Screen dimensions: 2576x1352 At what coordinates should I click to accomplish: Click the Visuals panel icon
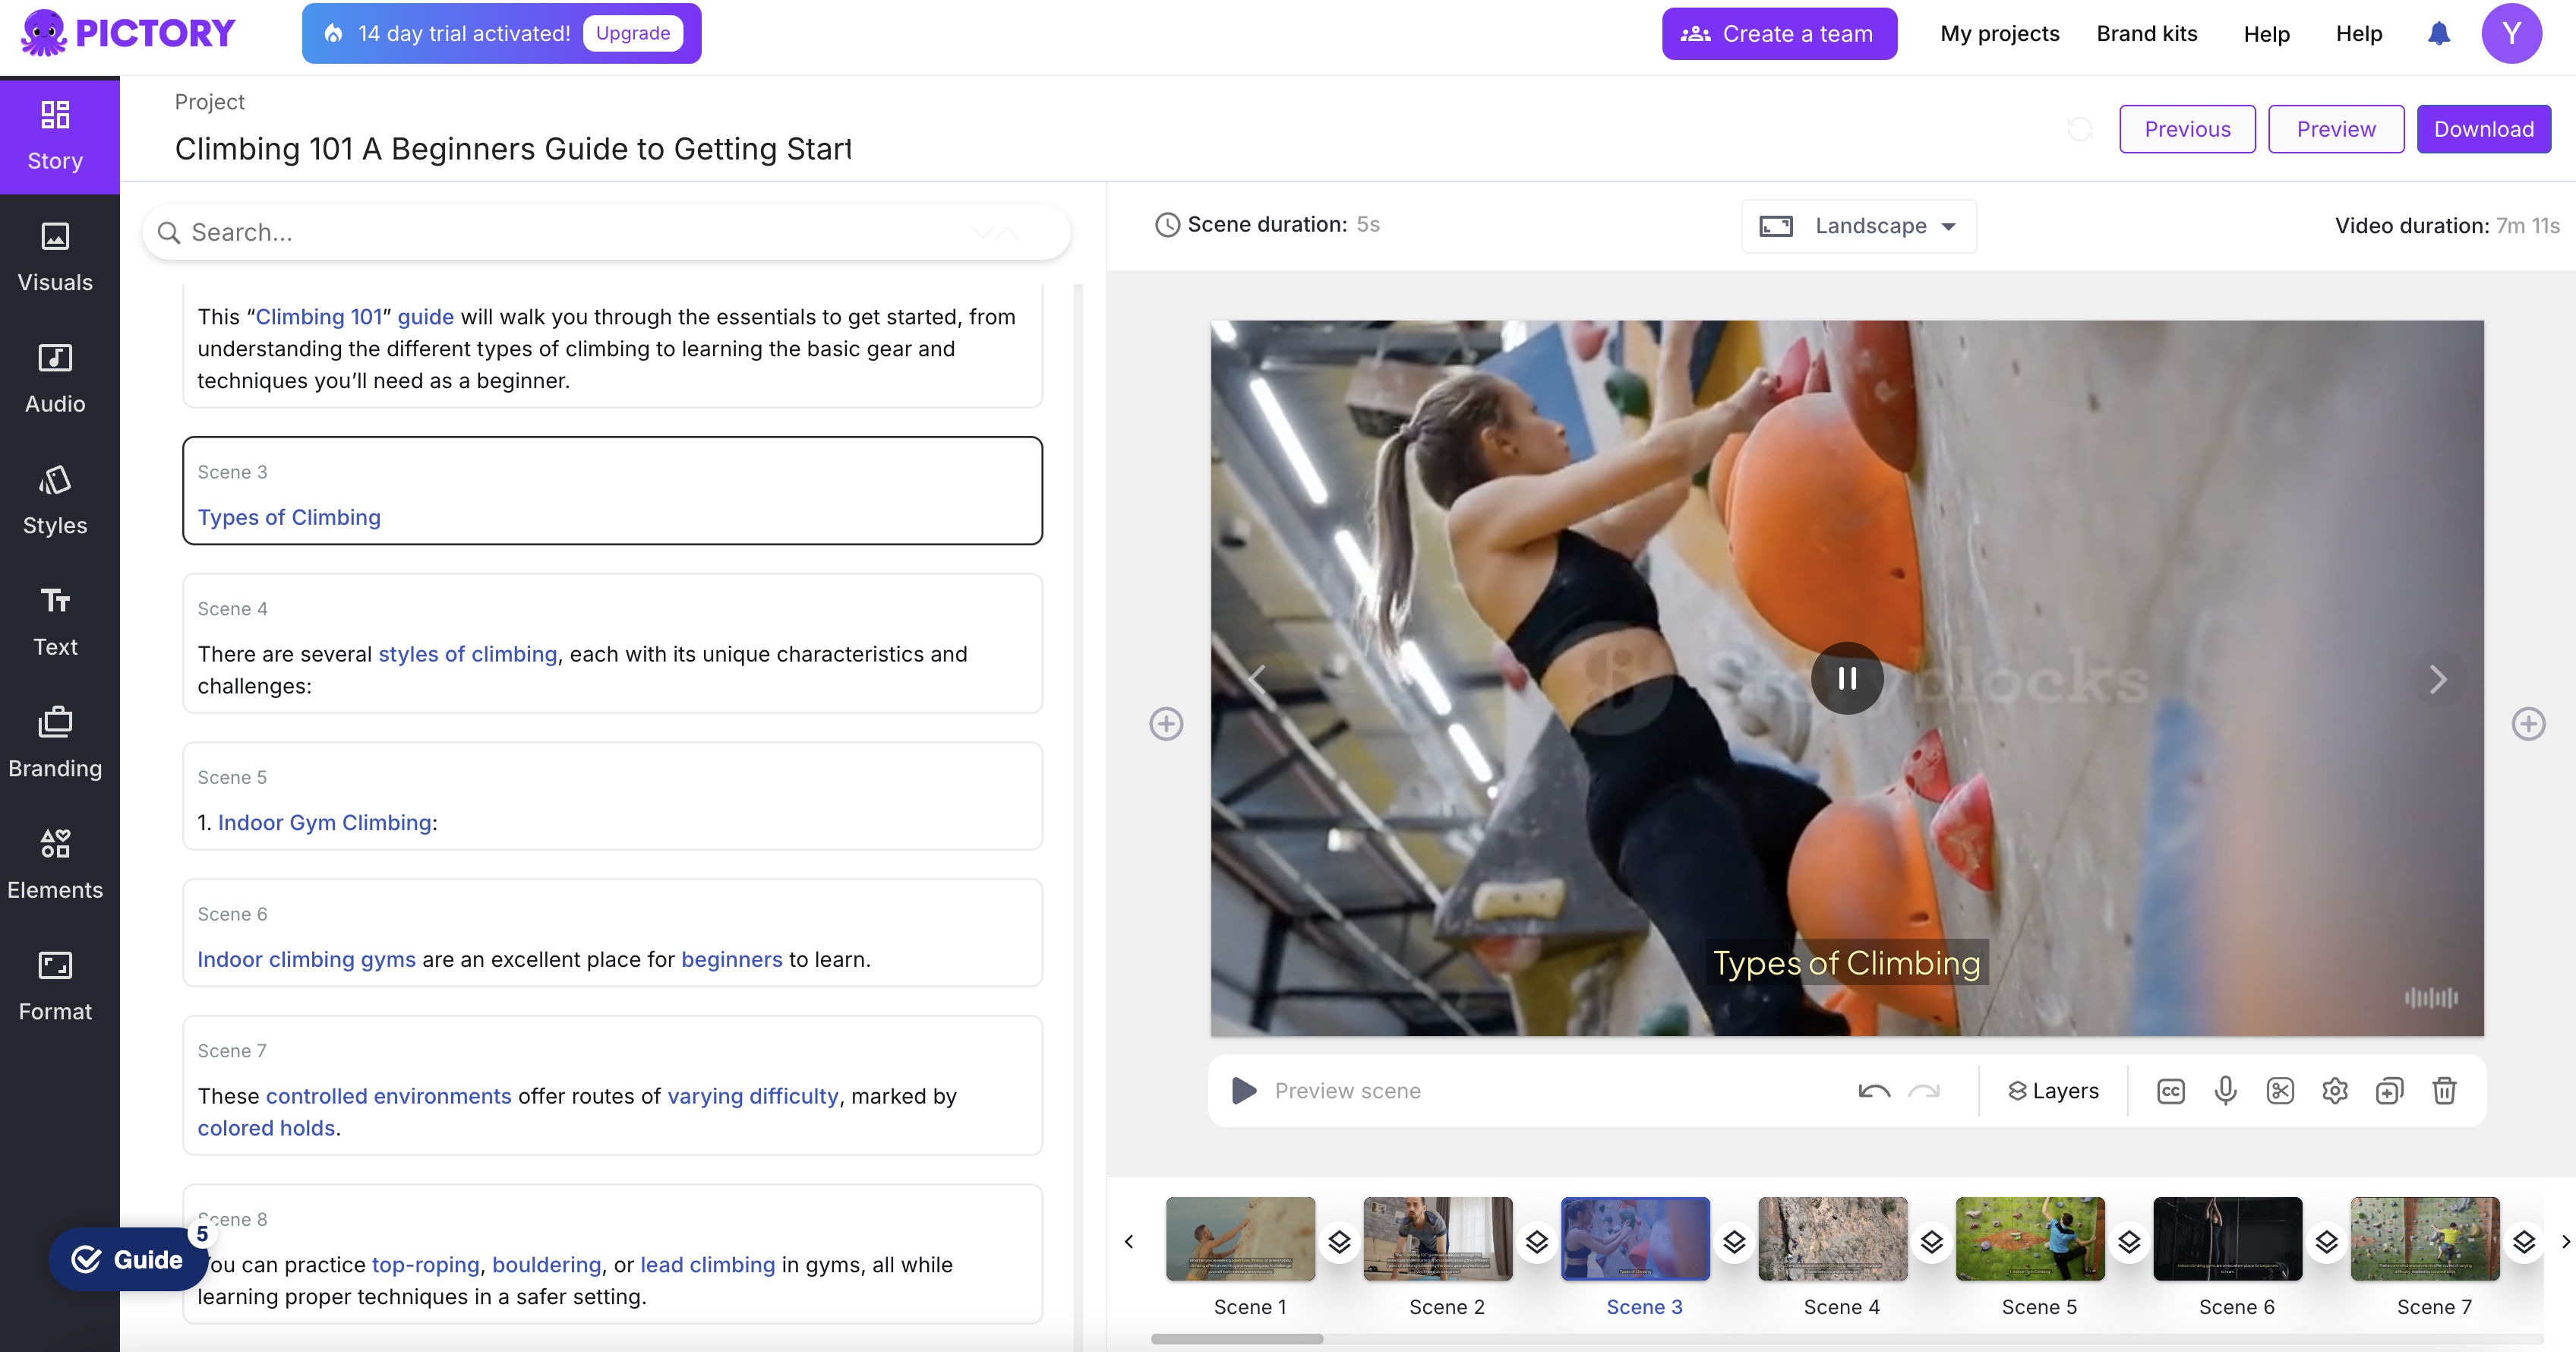pos(55,257)
